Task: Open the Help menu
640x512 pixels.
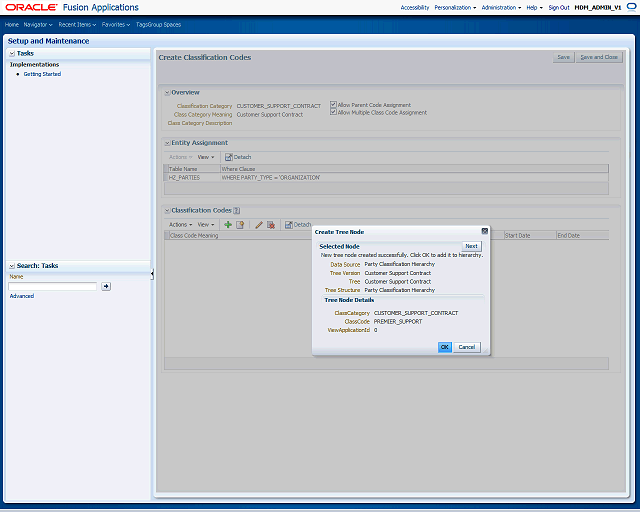Action: (534, 7)
